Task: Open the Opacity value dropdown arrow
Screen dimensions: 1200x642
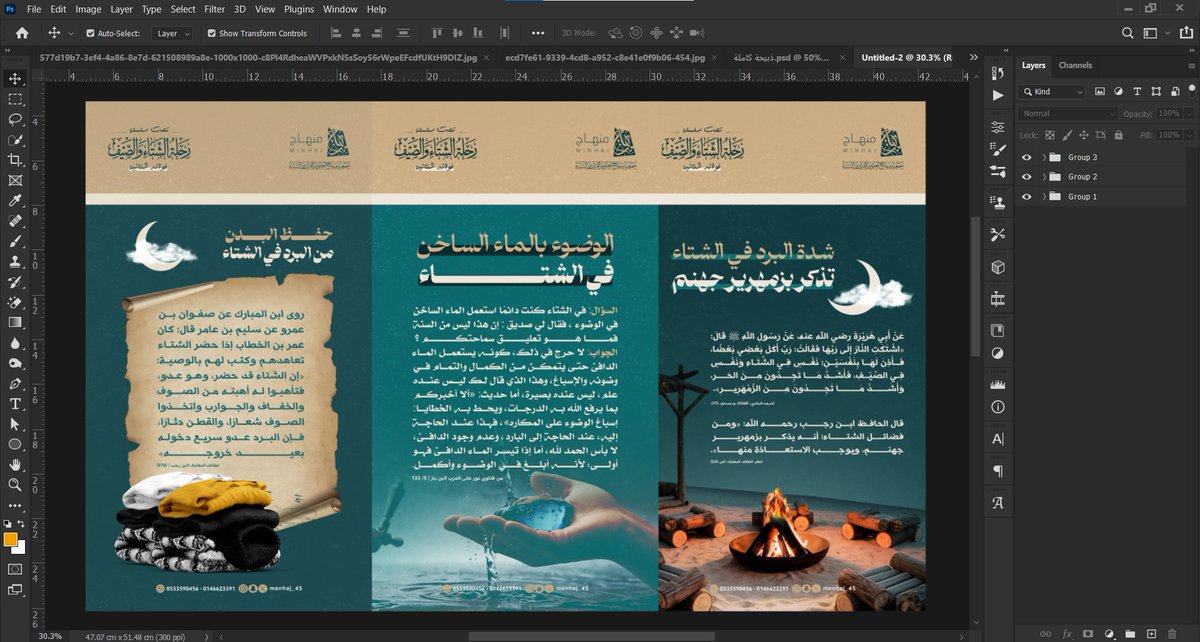Action: point(1187,114)
